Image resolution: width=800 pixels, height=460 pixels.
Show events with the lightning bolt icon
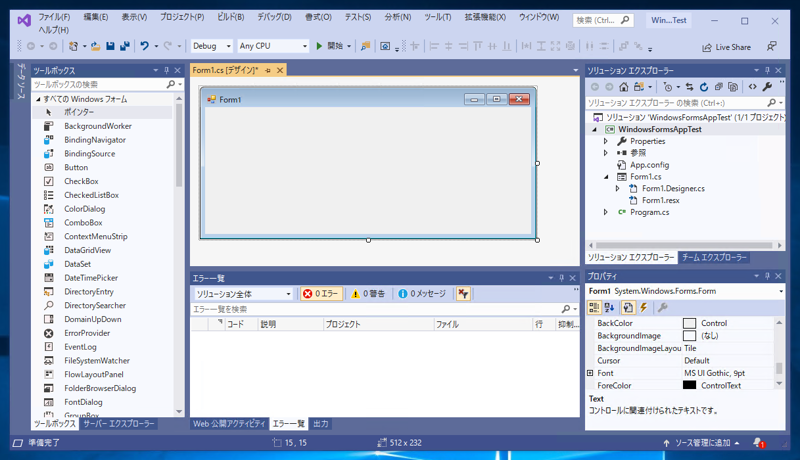pos(644,308)
